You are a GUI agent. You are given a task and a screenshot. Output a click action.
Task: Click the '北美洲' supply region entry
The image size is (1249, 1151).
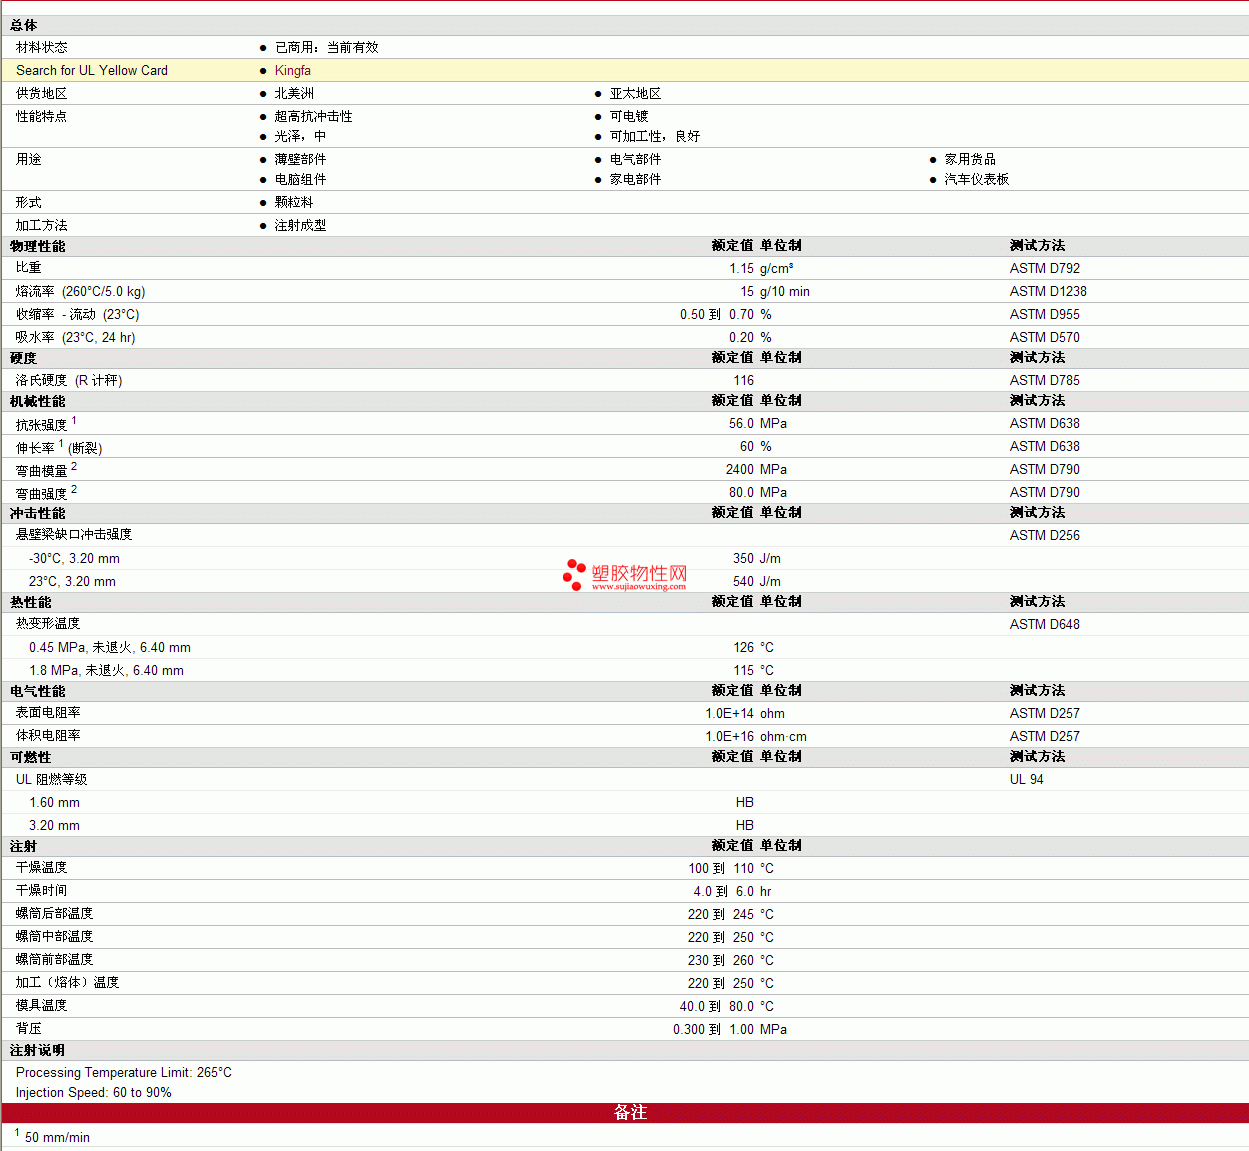pyautogui.click(x=294, y=93)
